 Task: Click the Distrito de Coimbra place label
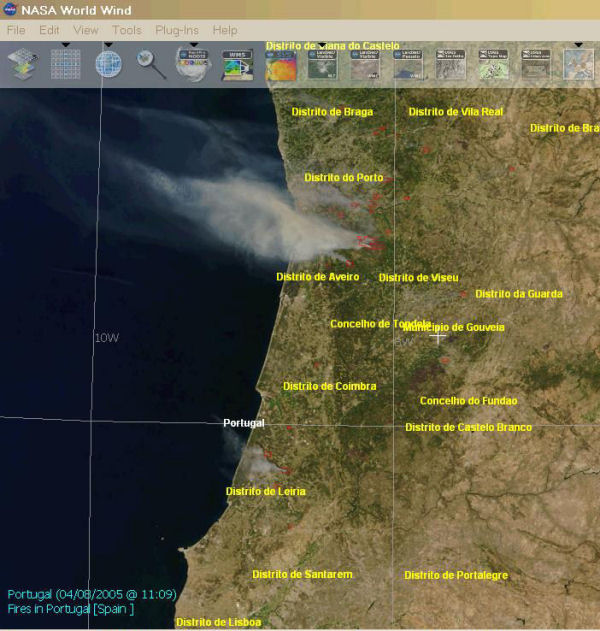[x=329, y=386]
